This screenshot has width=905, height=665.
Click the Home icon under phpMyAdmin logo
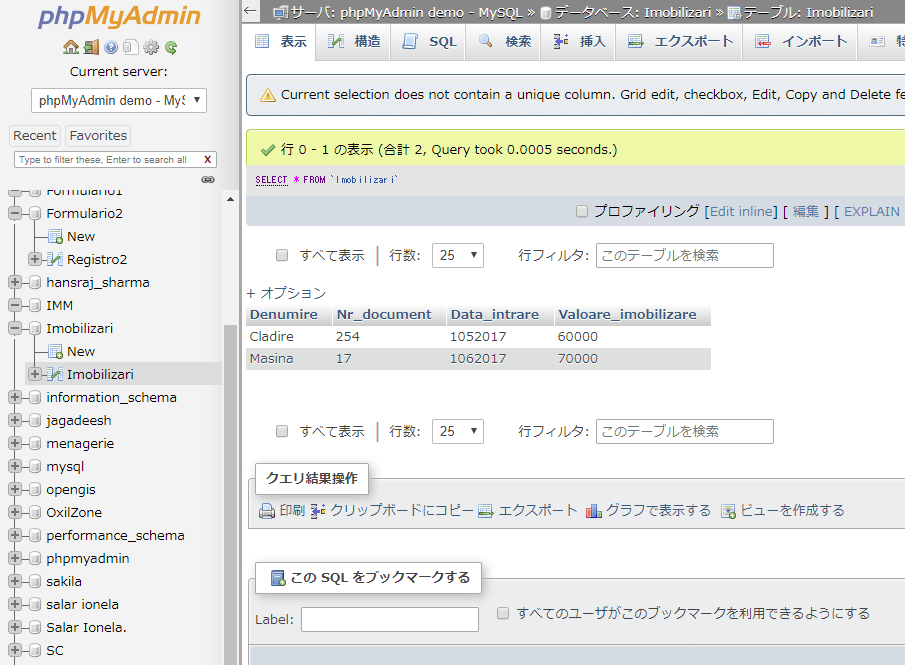70,47
